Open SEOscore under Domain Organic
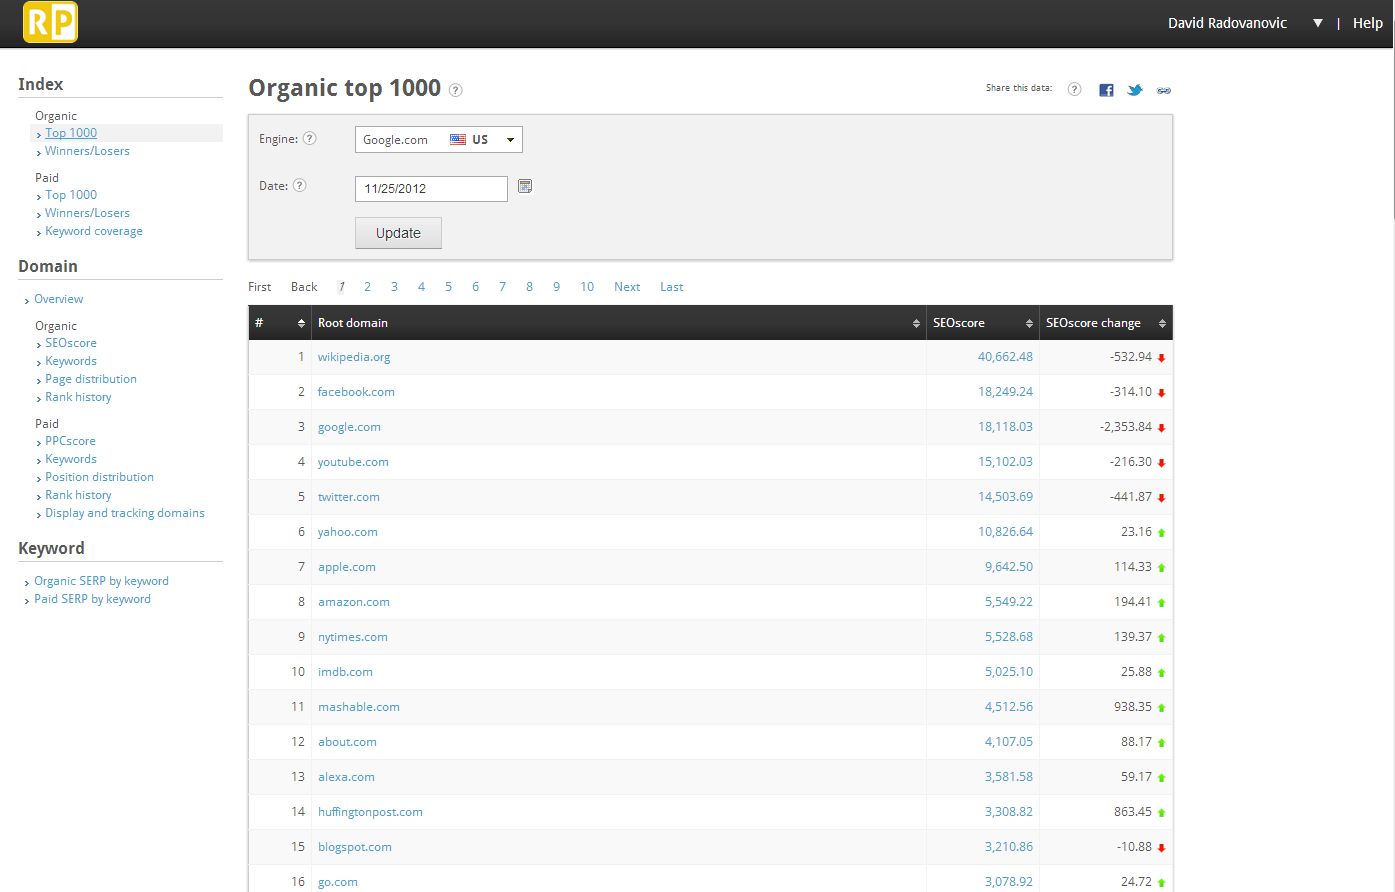 [71, 343]
